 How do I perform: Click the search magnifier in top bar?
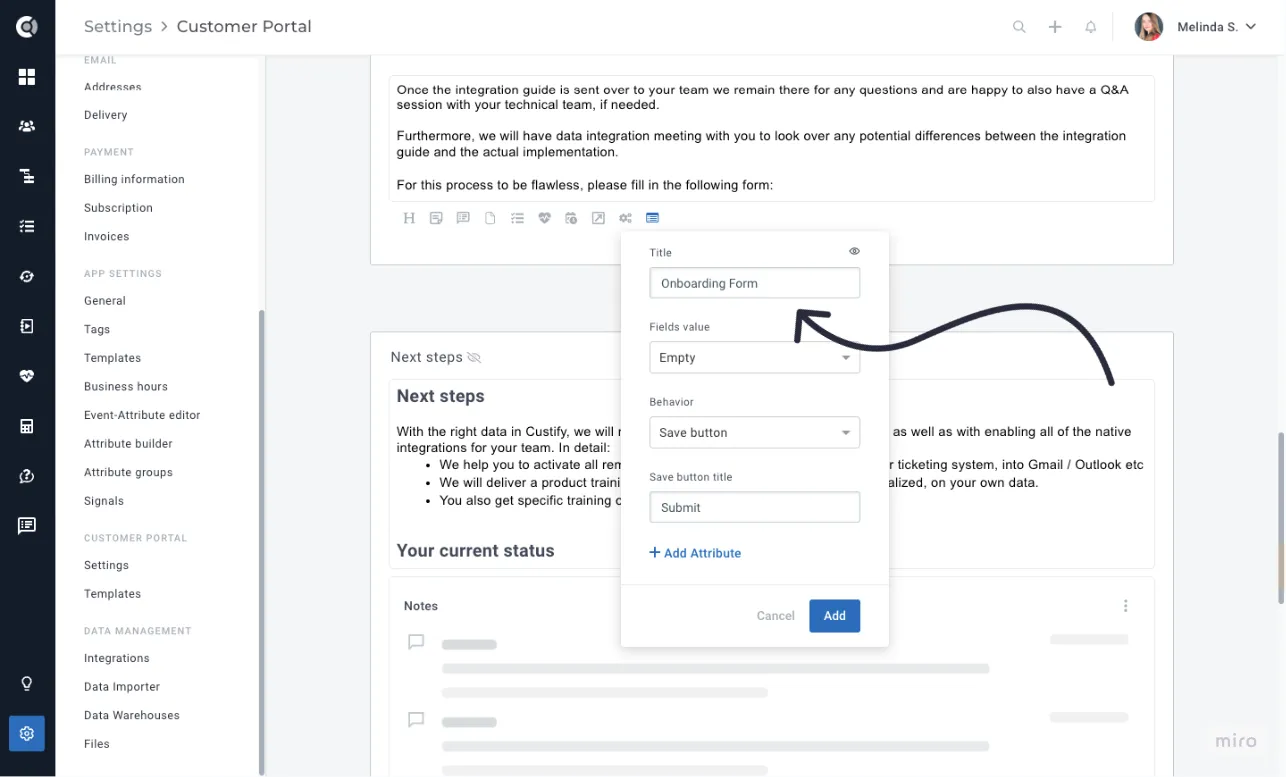(x=1019, y=27)
